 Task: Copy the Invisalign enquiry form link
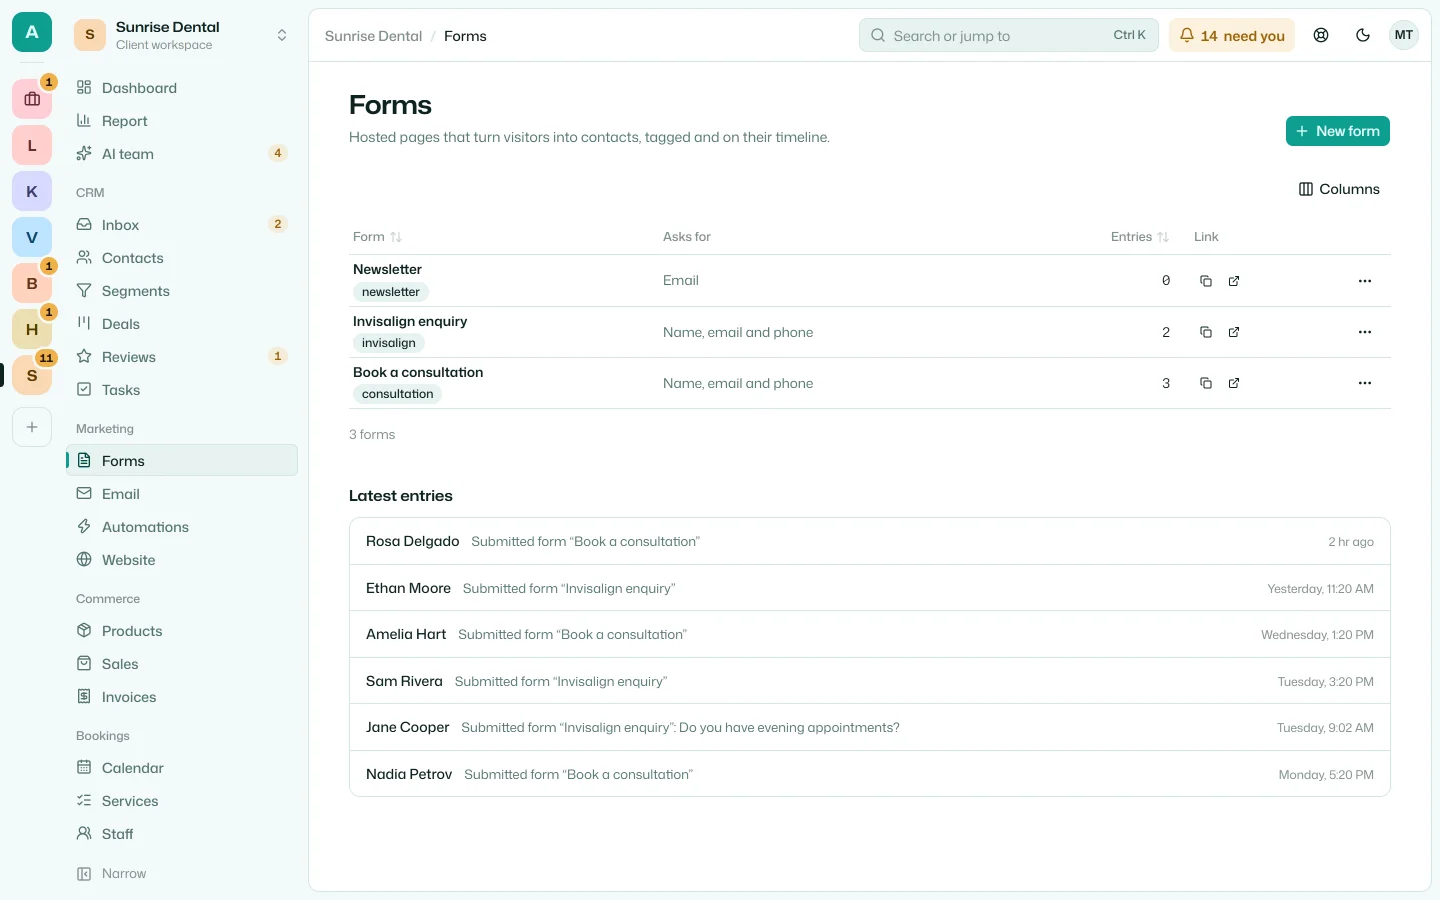click(1206, 332)
